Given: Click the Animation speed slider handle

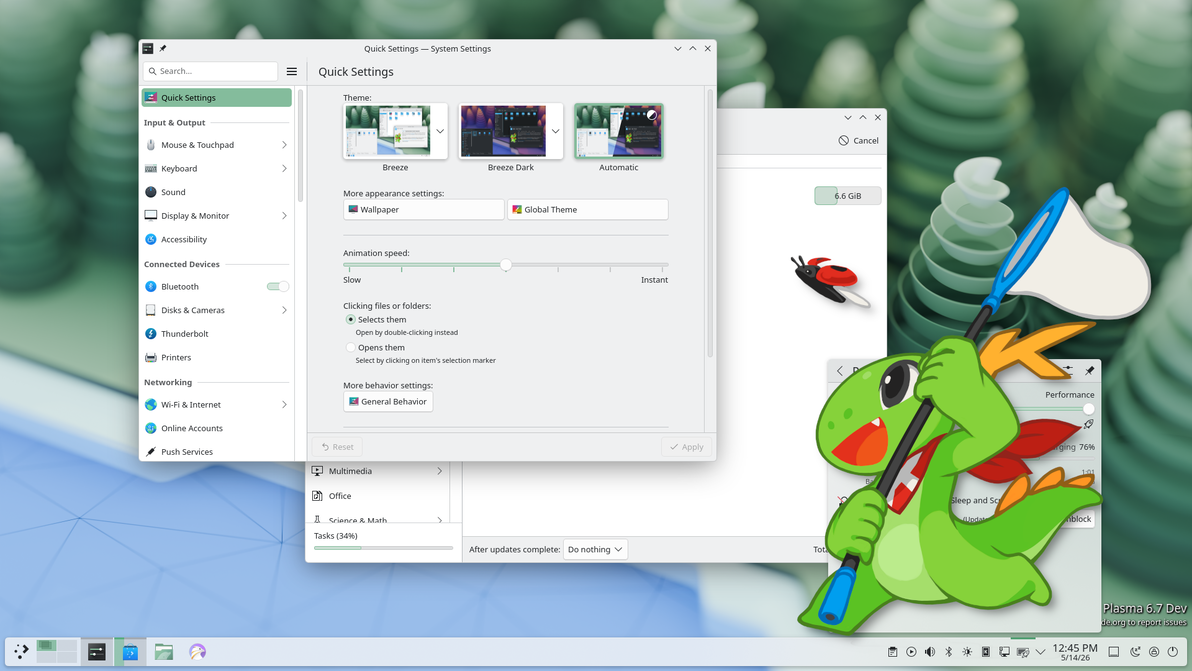Looking at the screenshot, I should pyautogui.click(x=506, y=264).
